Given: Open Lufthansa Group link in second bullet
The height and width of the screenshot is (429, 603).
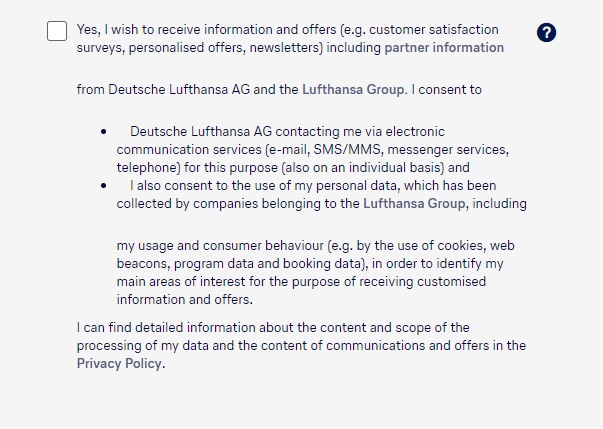Looking at the screenshot, I should 414,203.
